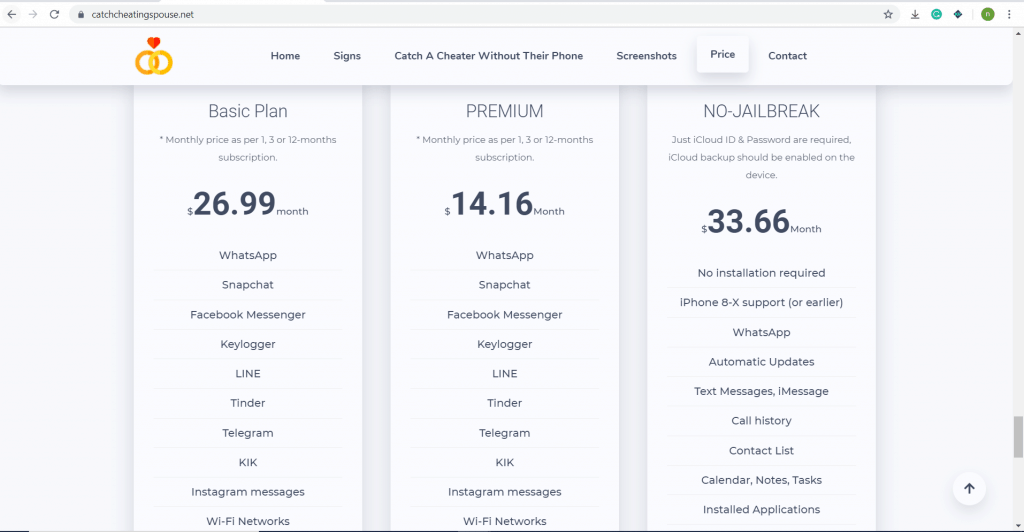Click Wi-Fi Networks in Basic Plan
Screen dimensions: 1024x532
pyautogui.click(x=248, y=521)
